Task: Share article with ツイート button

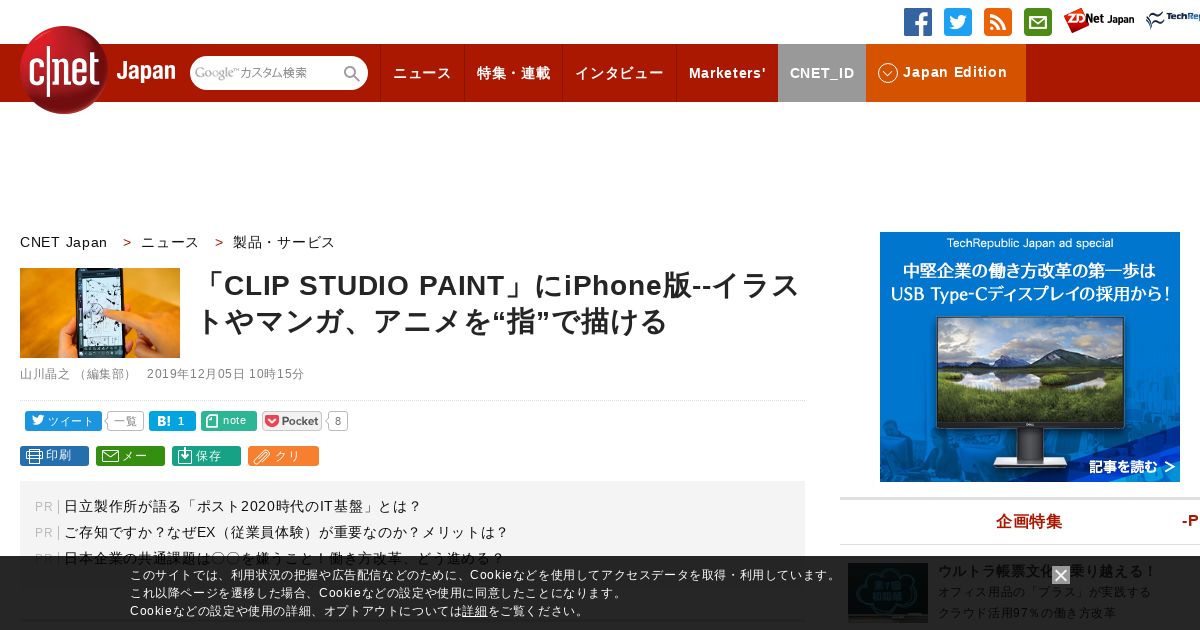Action: point(63,421)
